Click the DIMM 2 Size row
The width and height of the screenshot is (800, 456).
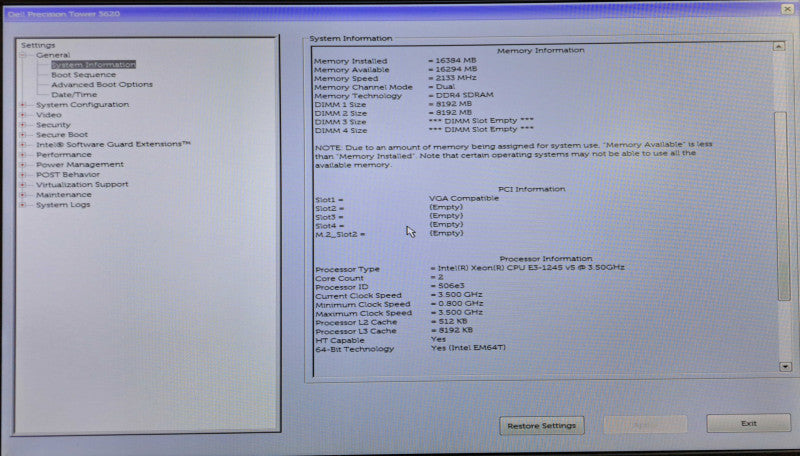click(x=393, y=113)
